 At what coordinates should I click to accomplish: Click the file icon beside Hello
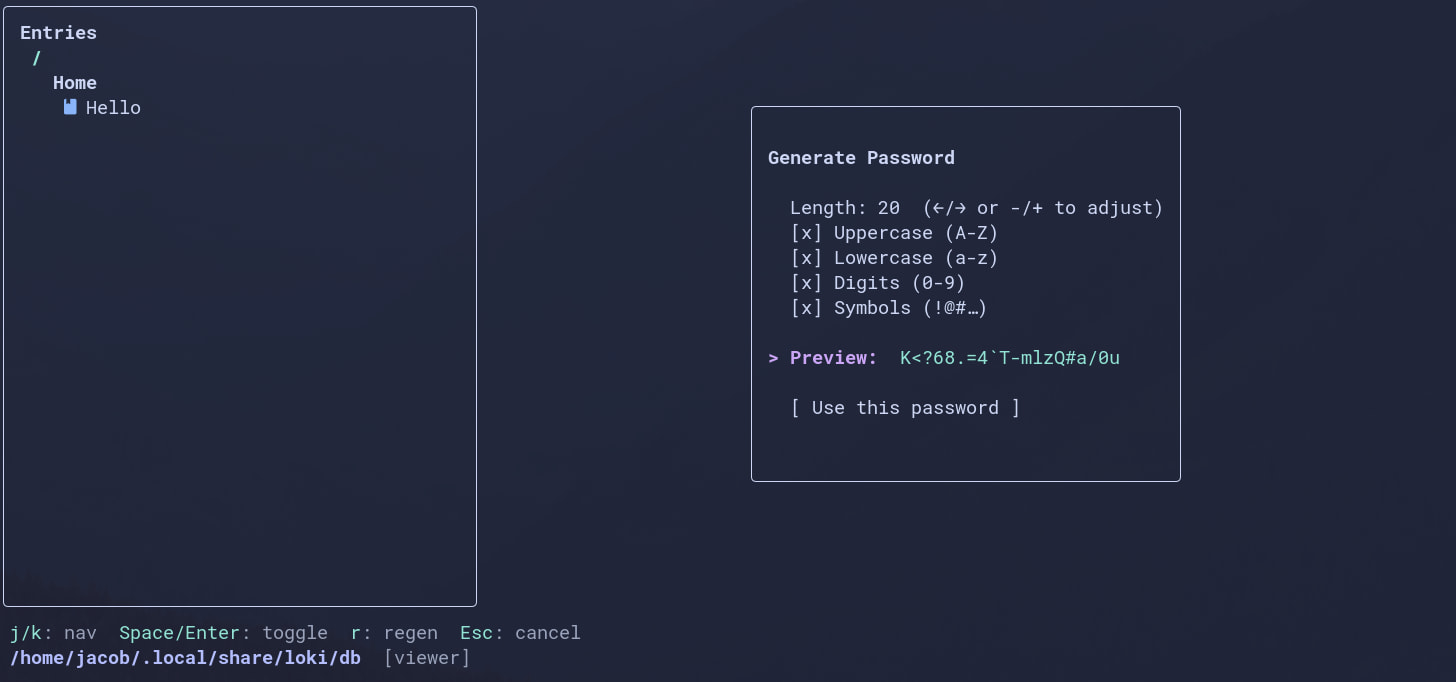[70, 107]
